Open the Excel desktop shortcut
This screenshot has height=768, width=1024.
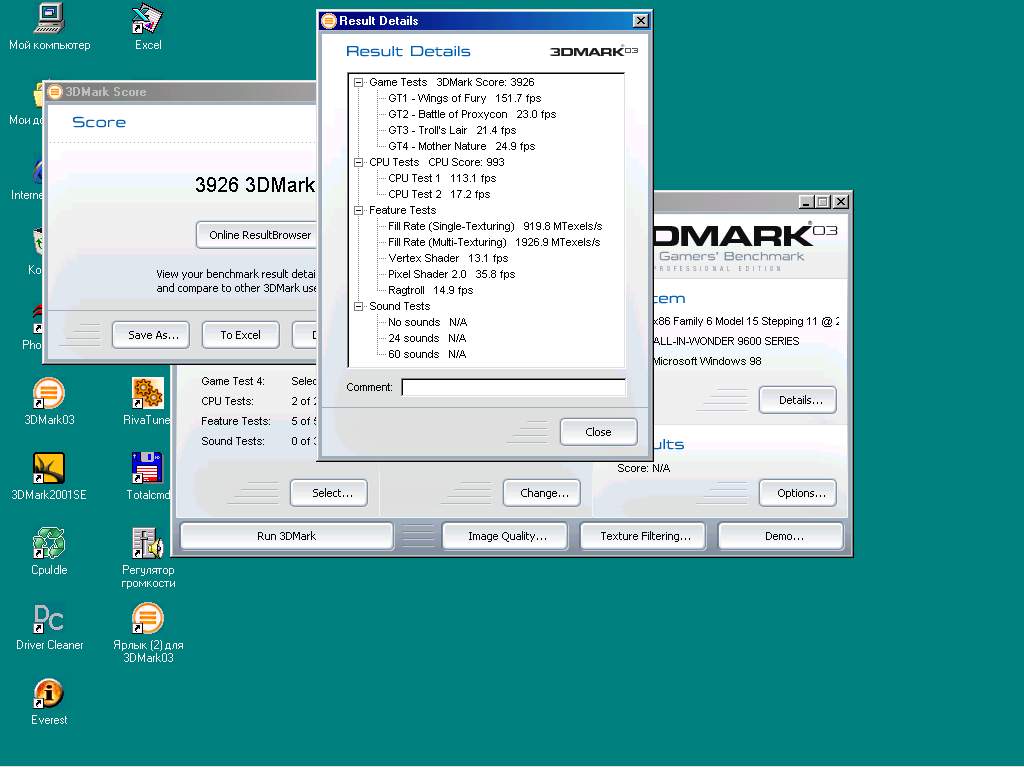pyautogui.click(x=147, y=19)
